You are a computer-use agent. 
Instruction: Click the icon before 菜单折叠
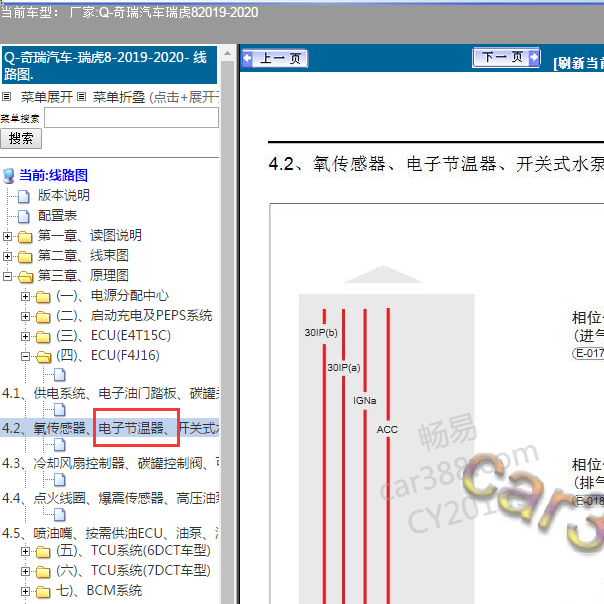point(81,97)
